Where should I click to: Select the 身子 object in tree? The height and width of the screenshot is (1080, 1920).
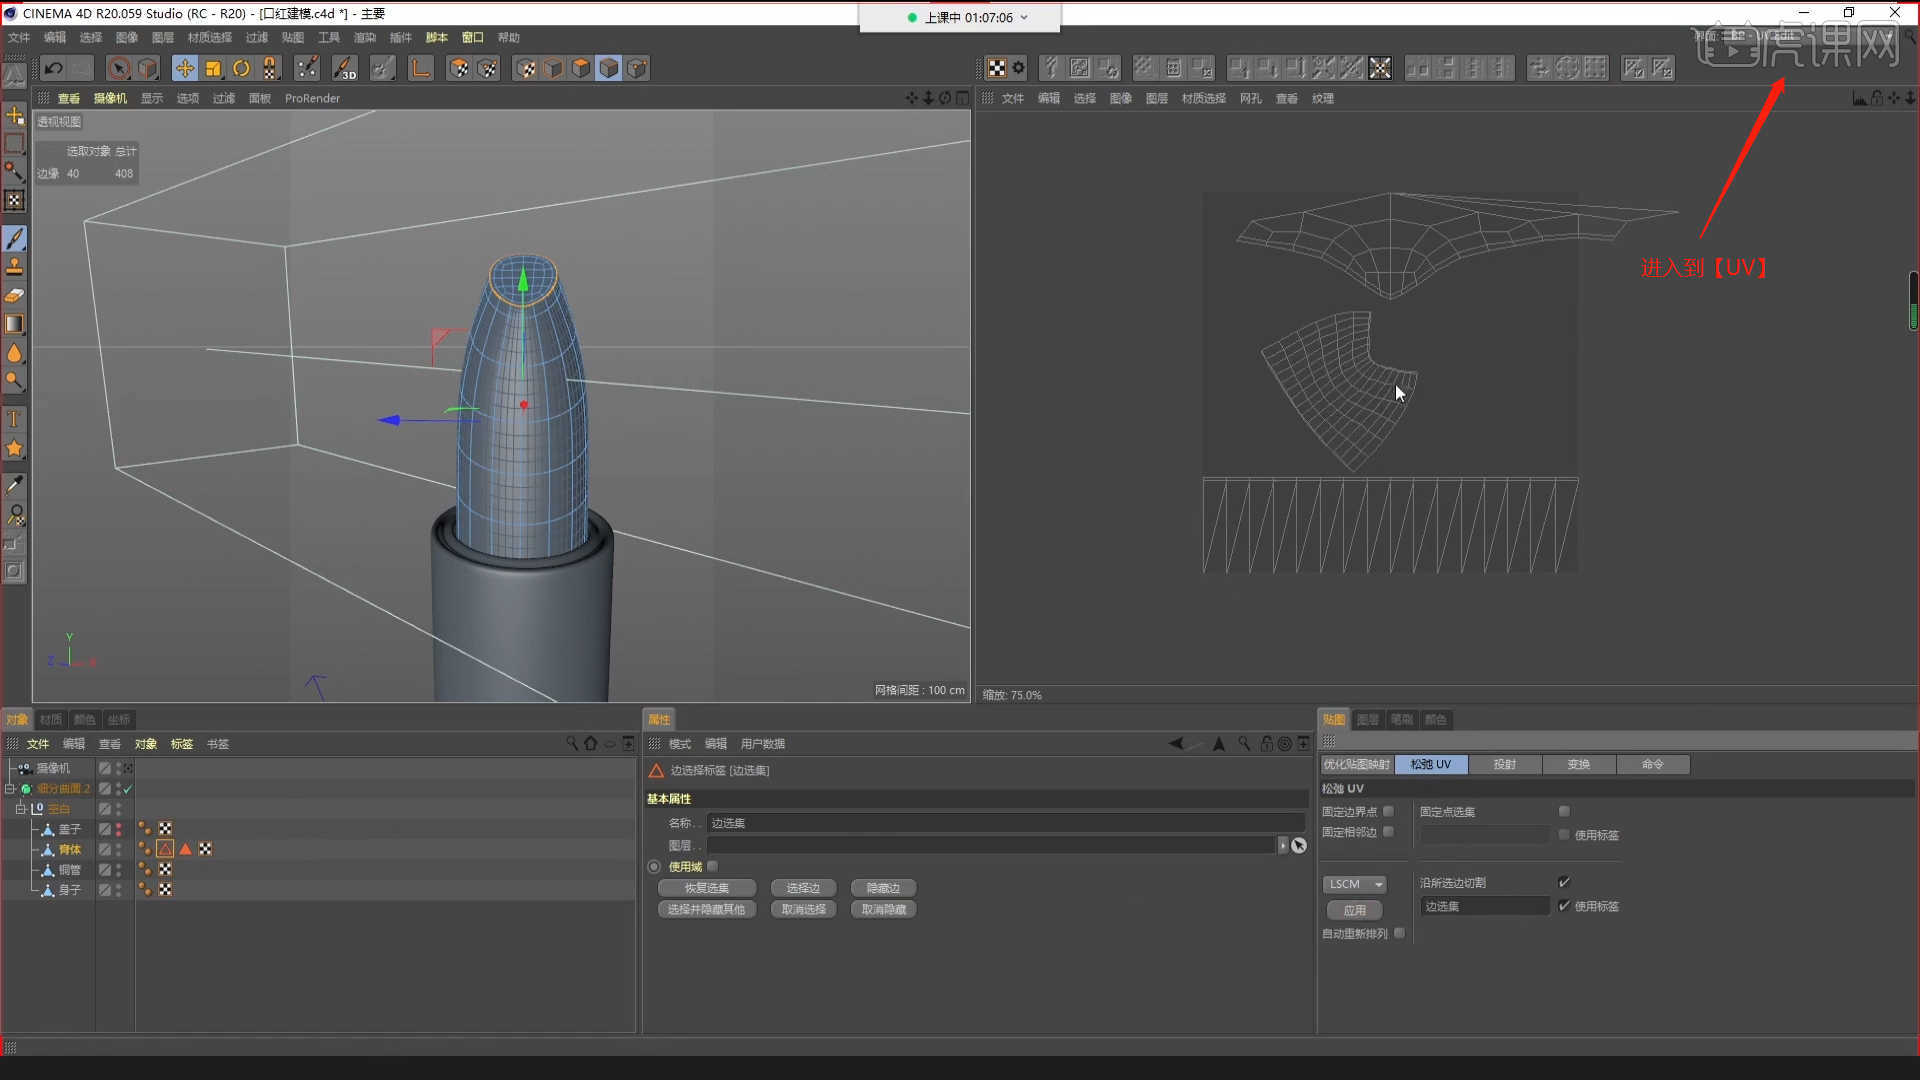(x=70, y=889)
